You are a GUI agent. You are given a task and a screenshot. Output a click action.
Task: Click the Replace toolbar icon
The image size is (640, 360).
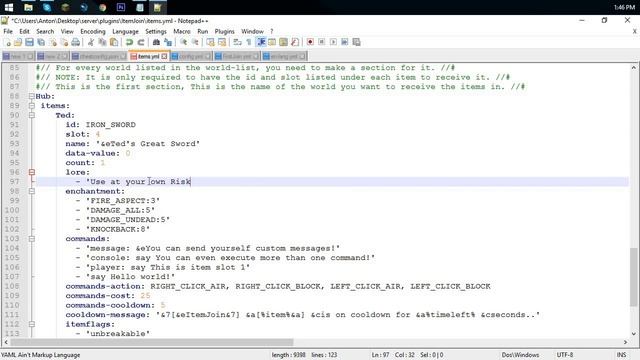pyautogui.click(x=168, y=42)
